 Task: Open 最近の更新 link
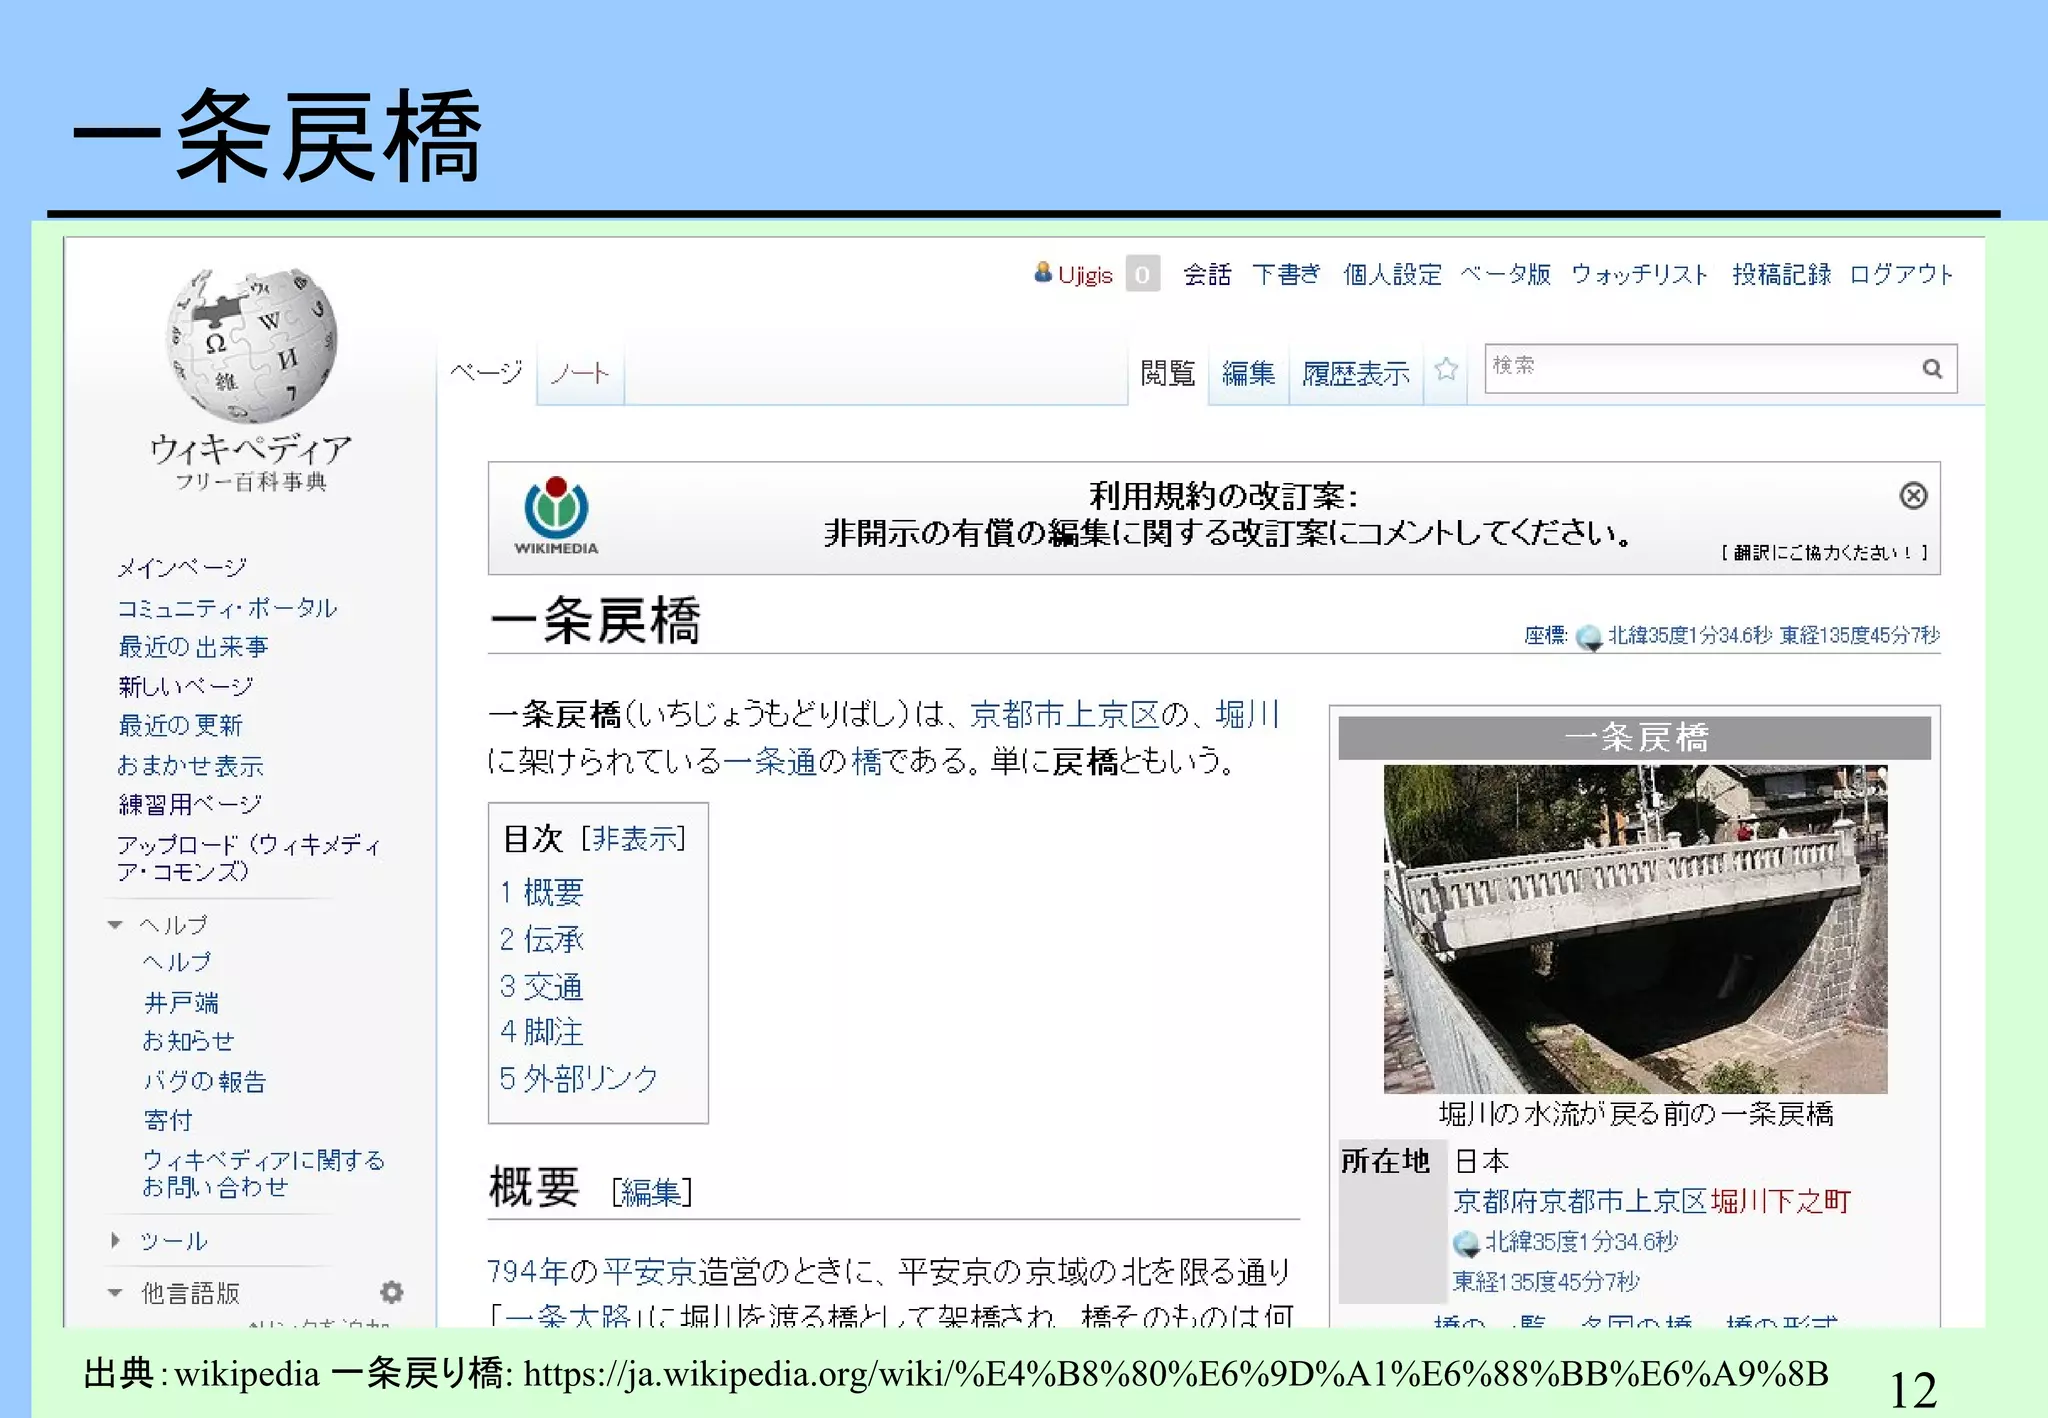click(180, 725)
